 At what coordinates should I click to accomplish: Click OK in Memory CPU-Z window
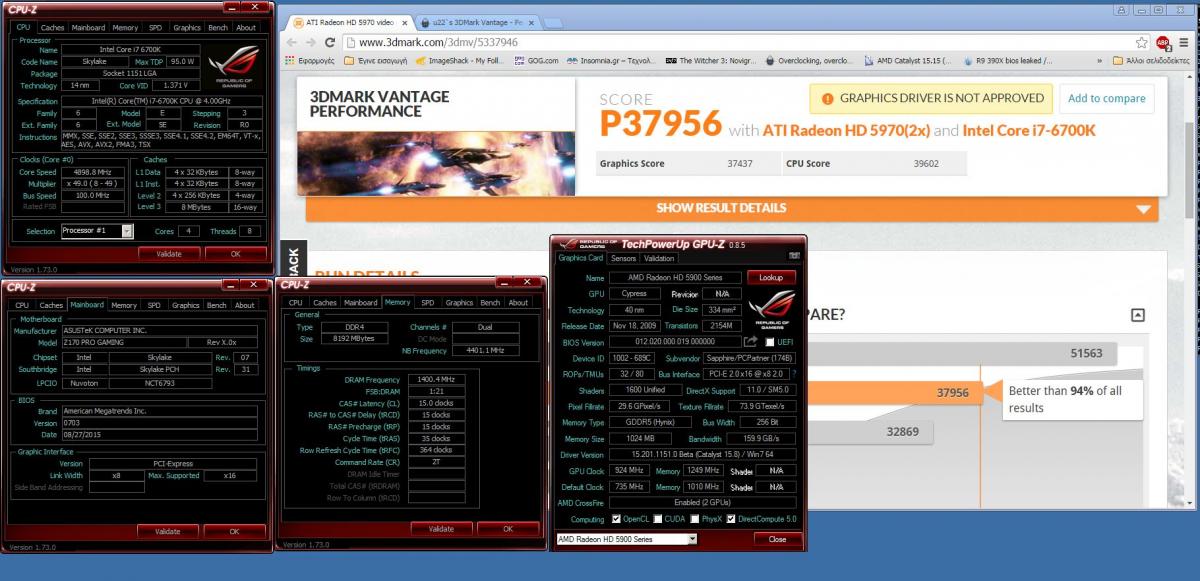coord(508,528)
